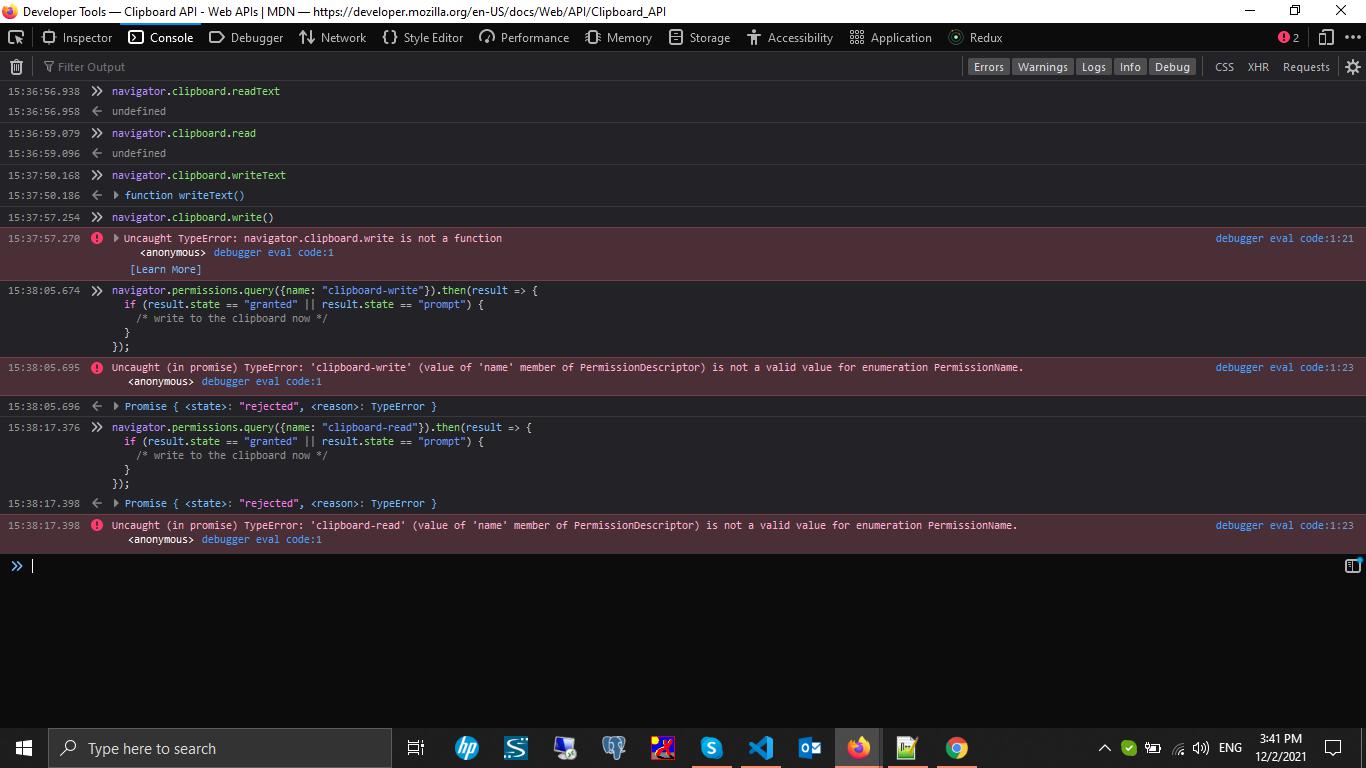
Task: Toggle the Debug filter
Action: point(1172,67)
